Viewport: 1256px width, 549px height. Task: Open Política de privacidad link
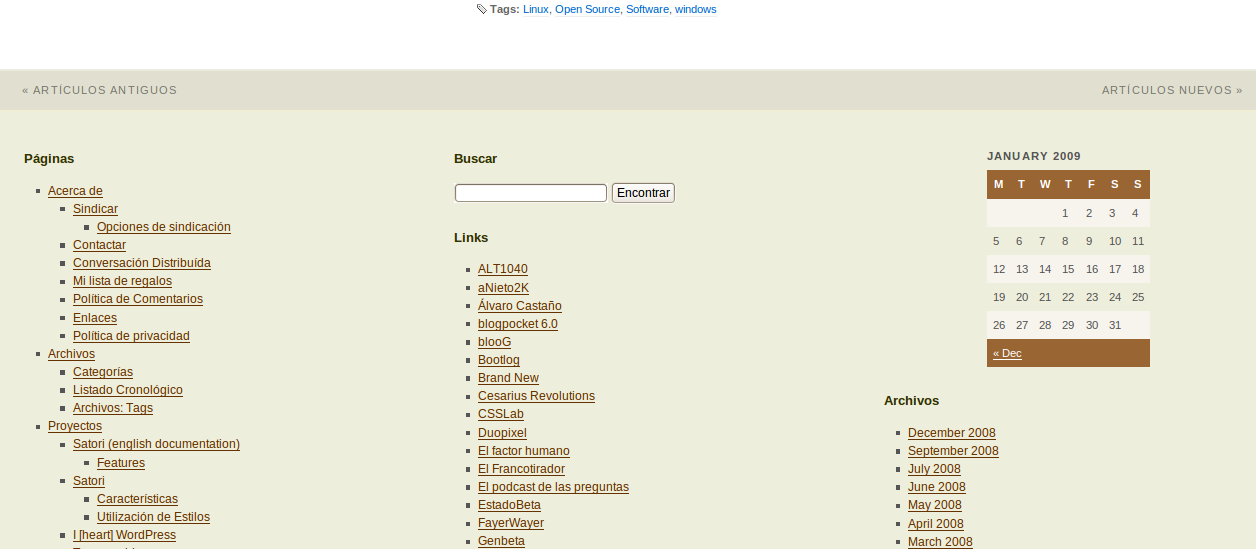point(131,336)
